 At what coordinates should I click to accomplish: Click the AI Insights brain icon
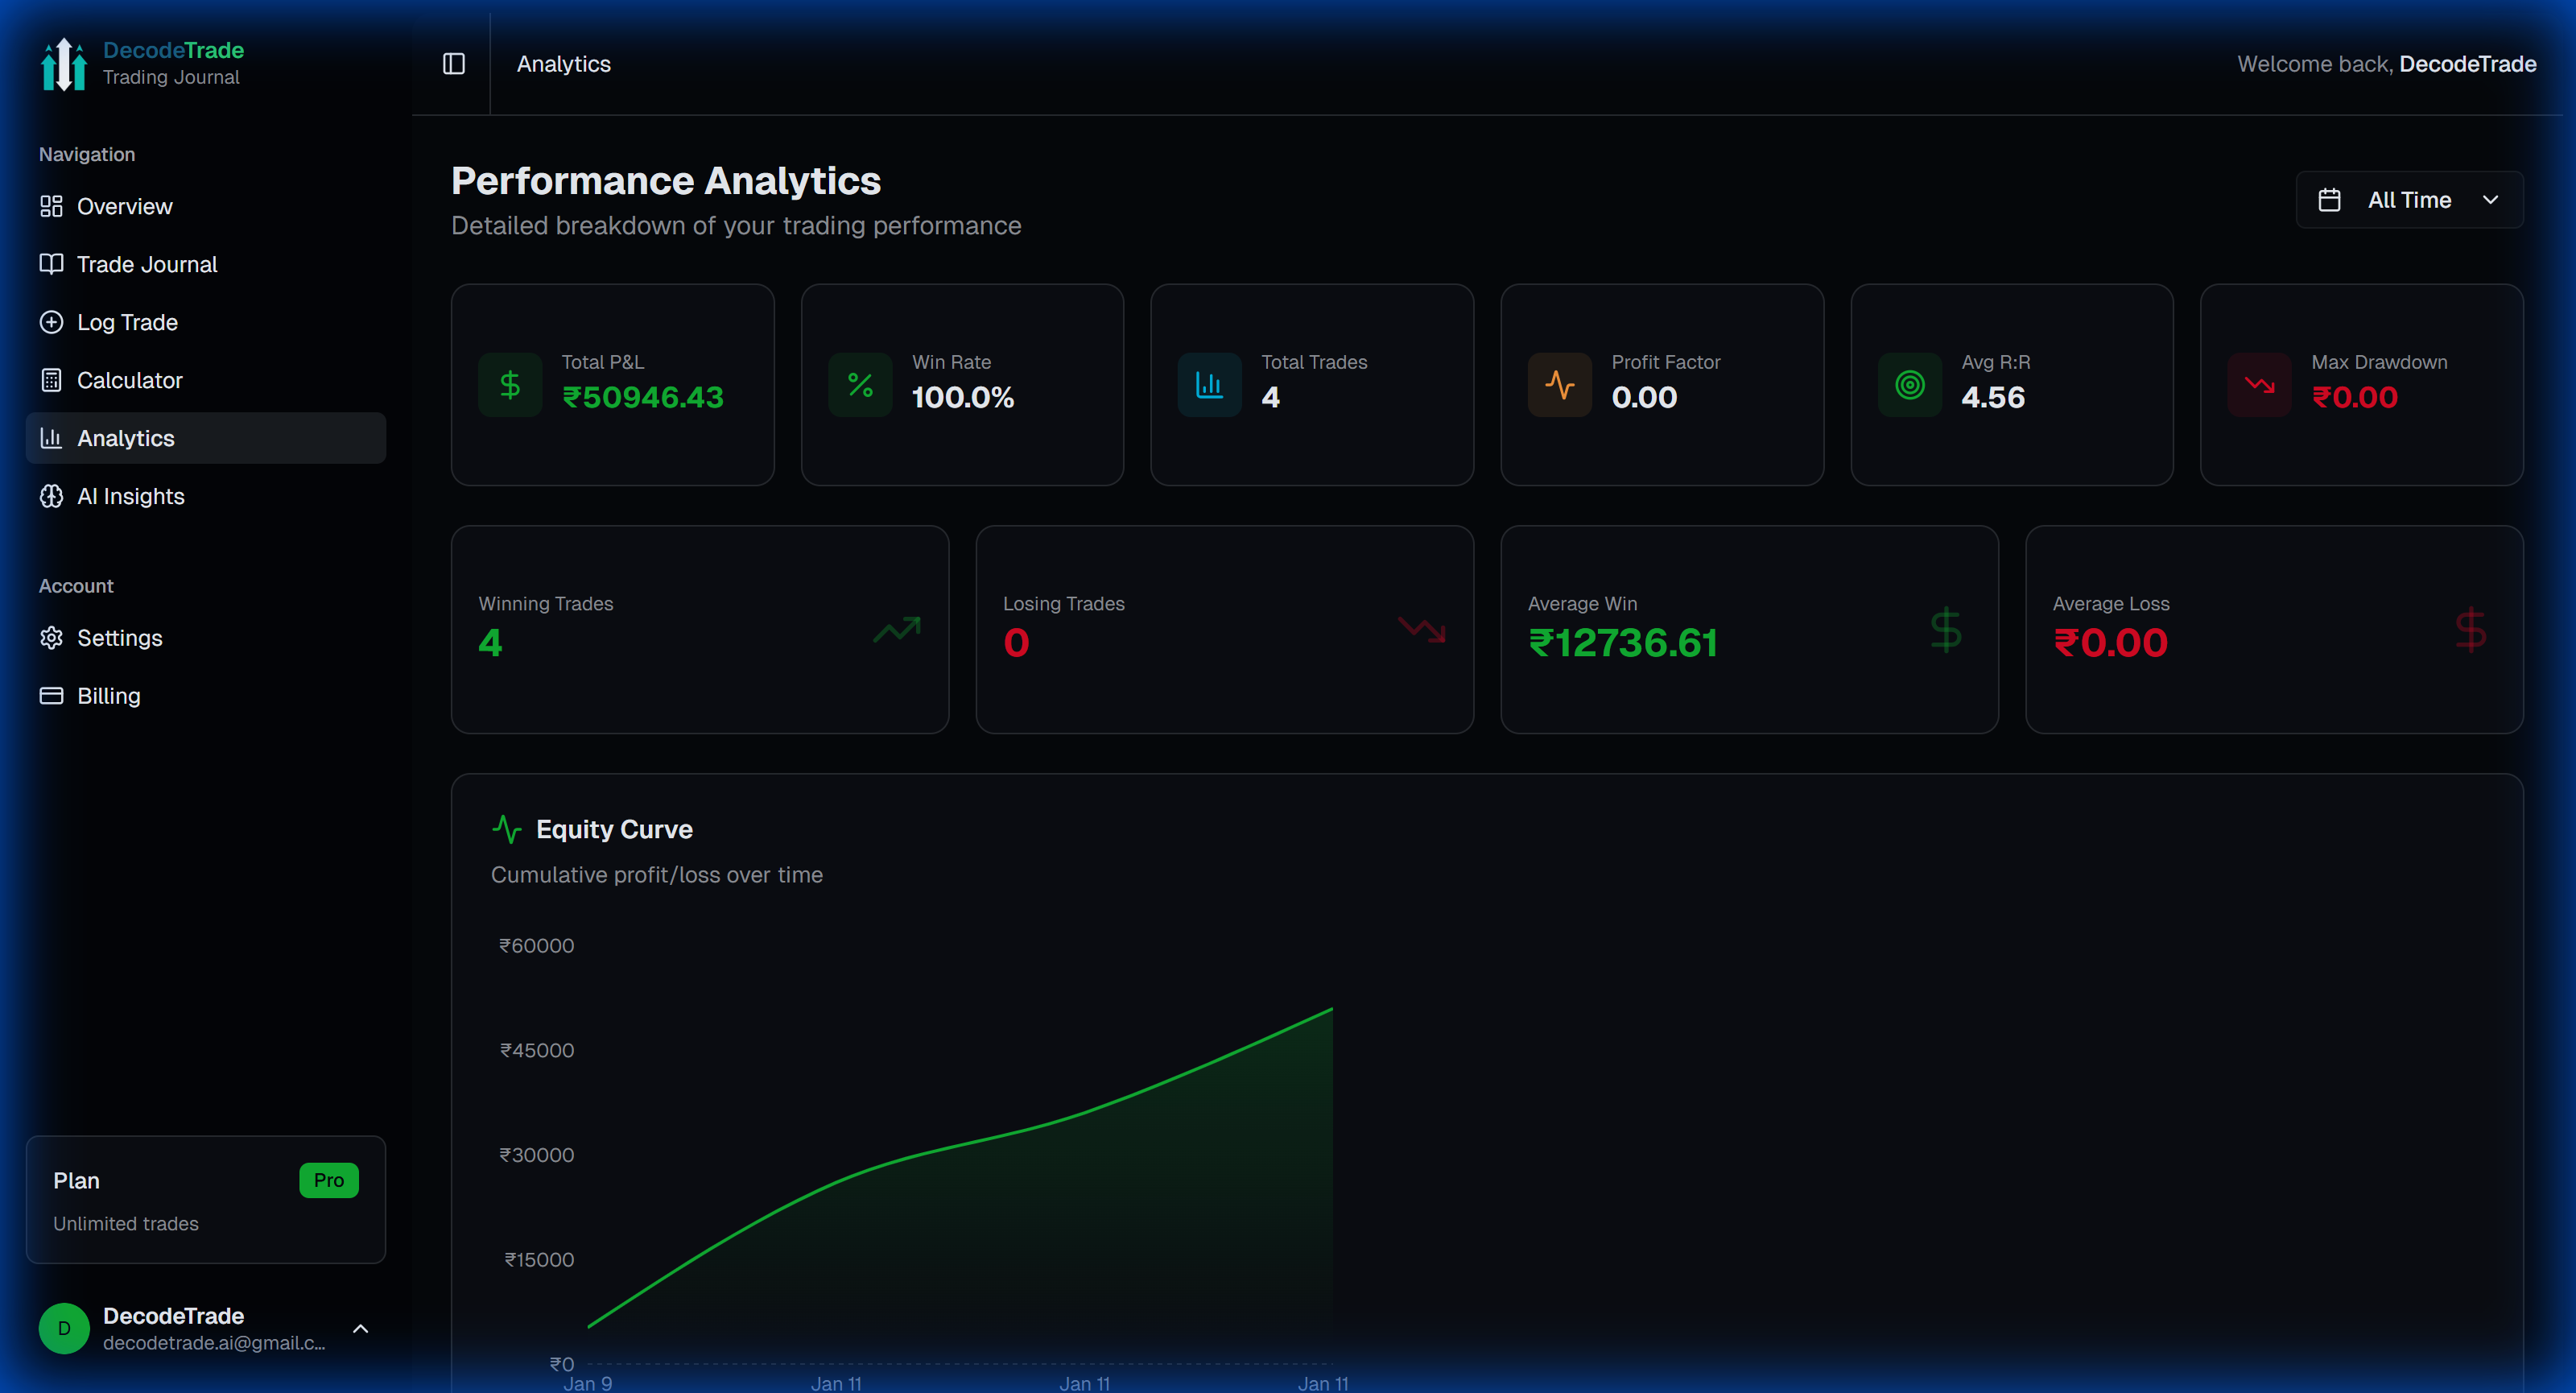point(51,496)
